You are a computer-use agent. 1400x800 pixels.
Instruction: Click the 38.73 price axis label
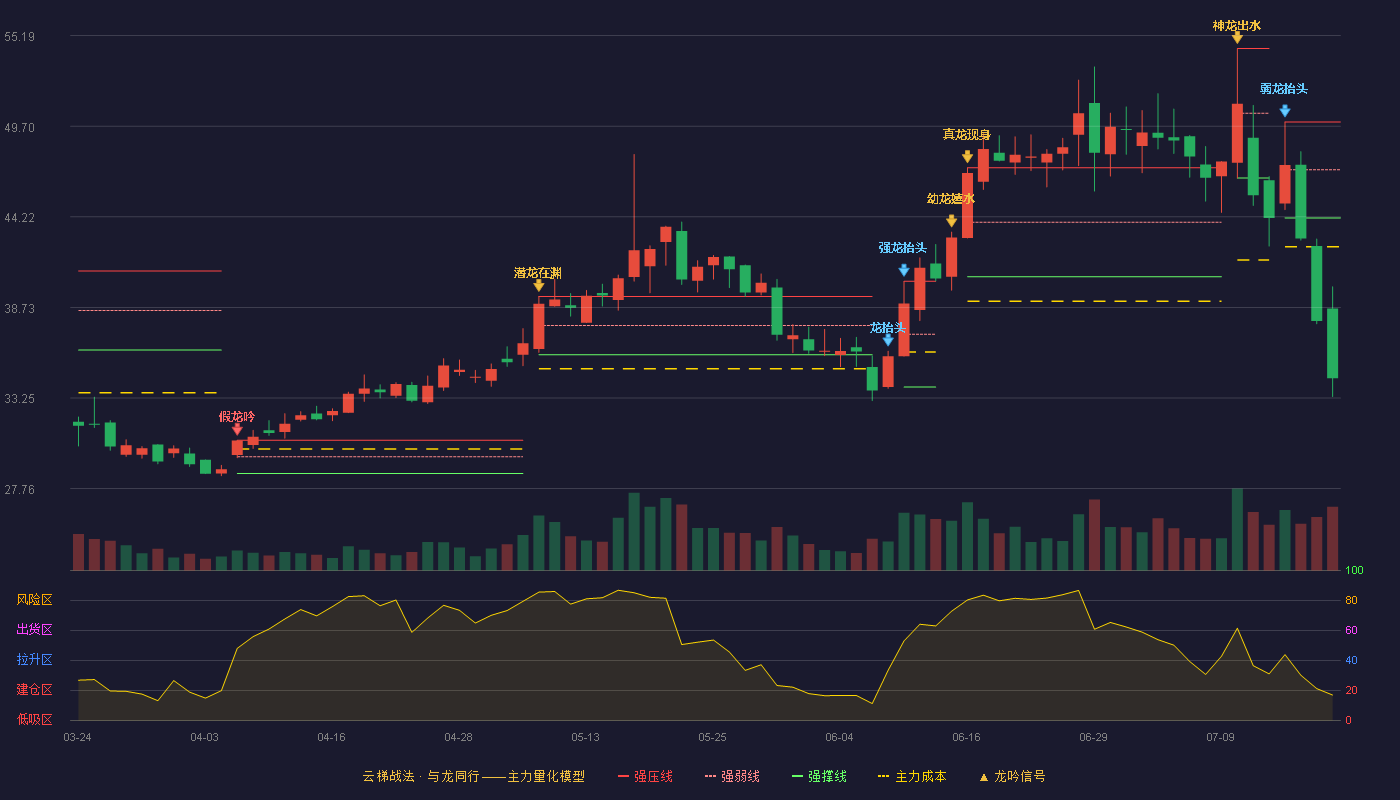[x=19, y=309]
